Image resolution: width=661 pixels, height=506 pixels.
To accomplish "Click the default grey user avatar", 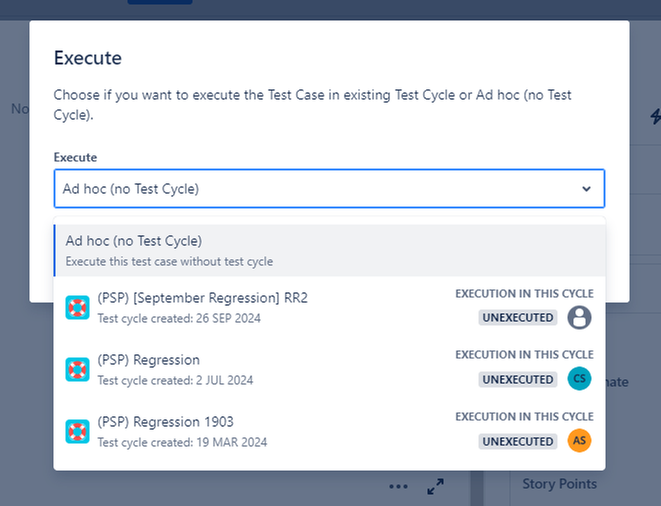I will 579,317.
